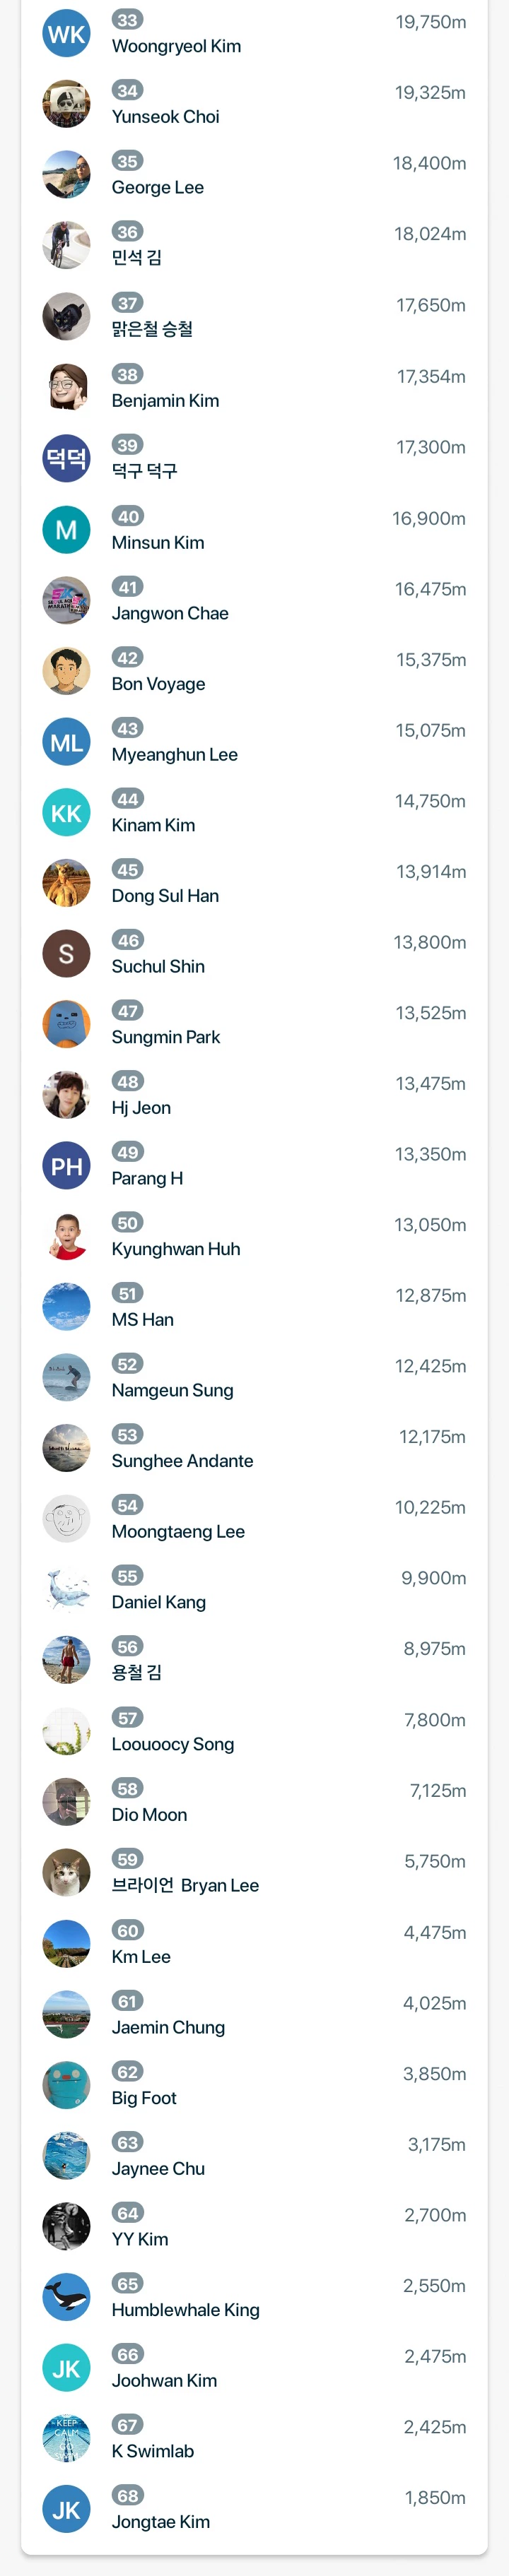Open Parang H's PH avatar
Screen dimensions: 509x2576
tap(66, 1166)
